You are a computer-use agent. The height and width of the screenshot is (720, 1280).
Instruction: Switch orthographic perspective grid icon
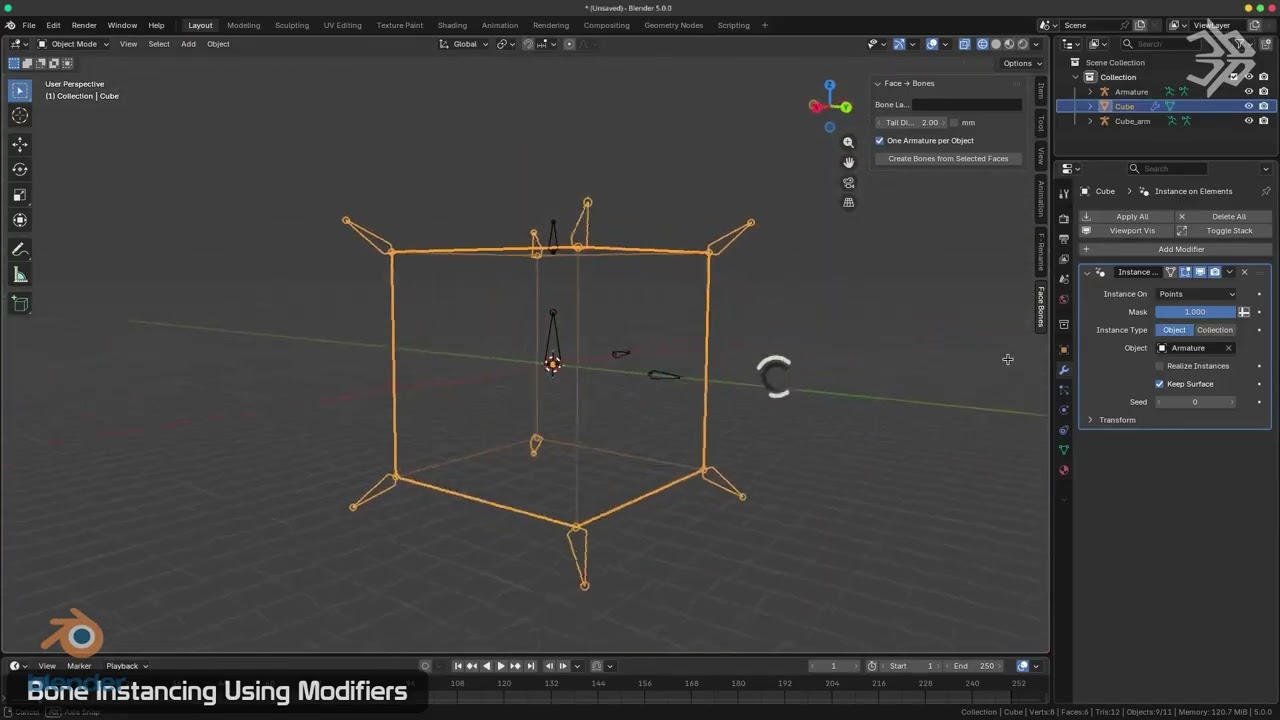pyautogui.click(x=849, y=202)
